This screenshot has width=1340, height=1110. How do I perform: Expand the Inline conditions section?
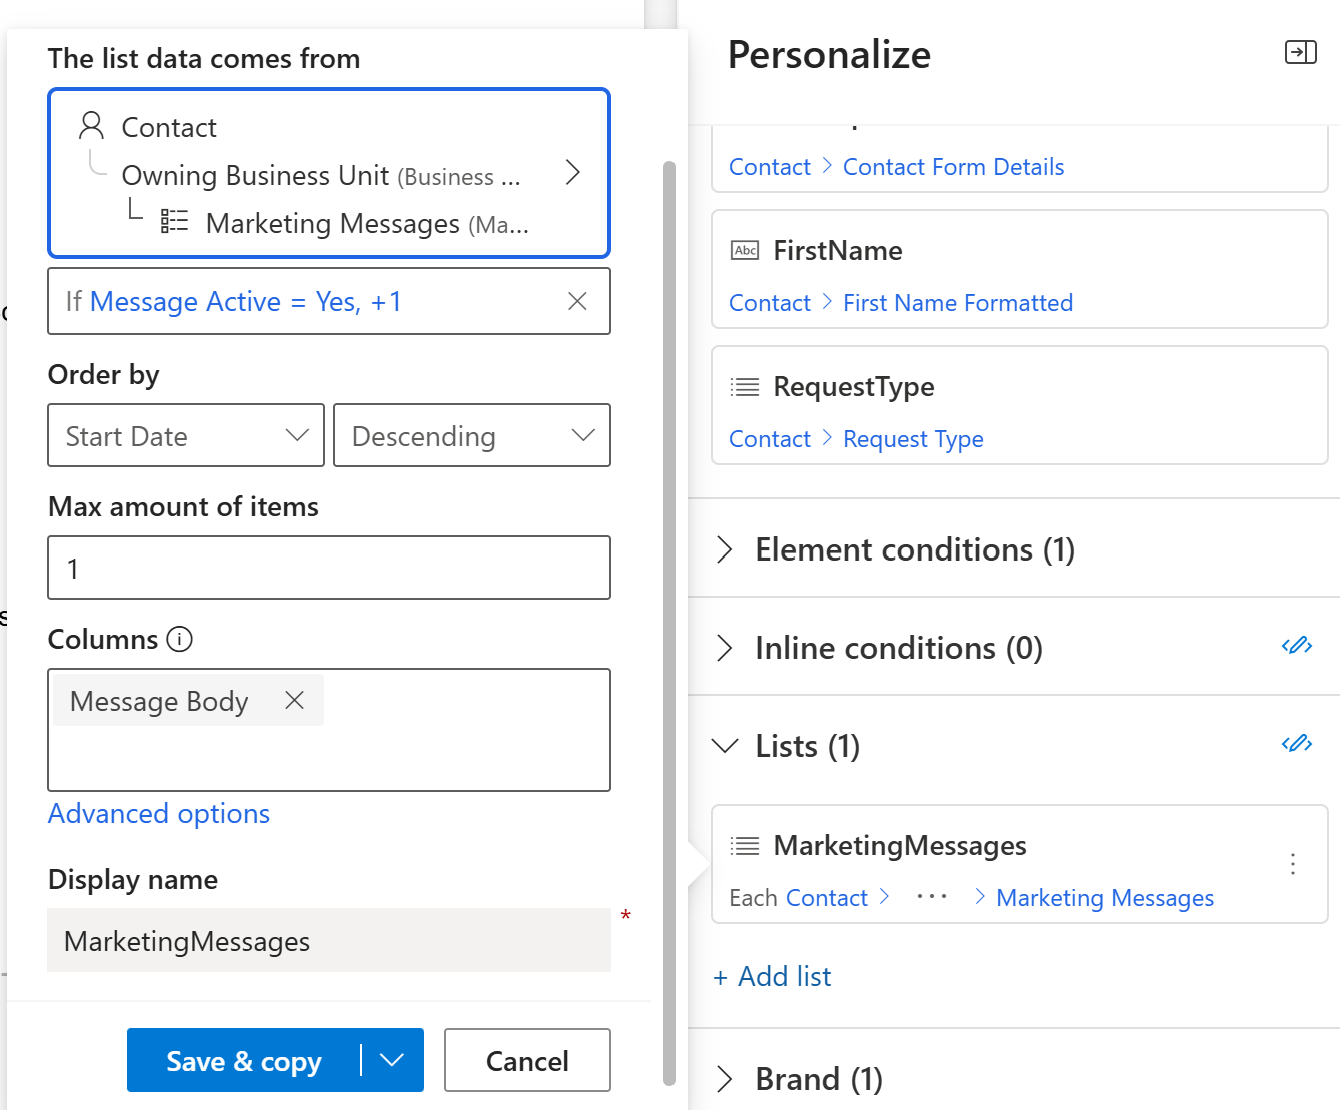click(726, 648)
